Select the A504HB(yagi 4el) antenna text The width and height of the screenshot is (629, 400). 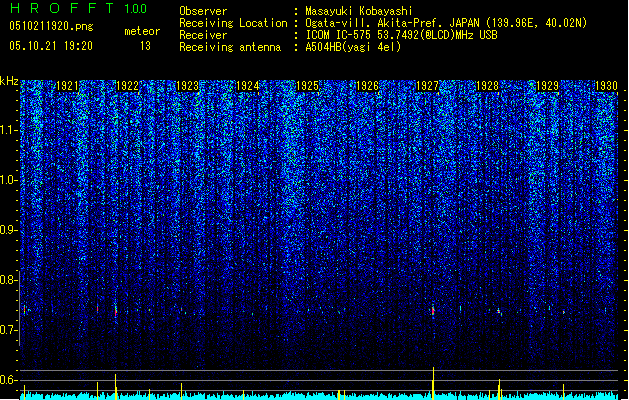353,47
